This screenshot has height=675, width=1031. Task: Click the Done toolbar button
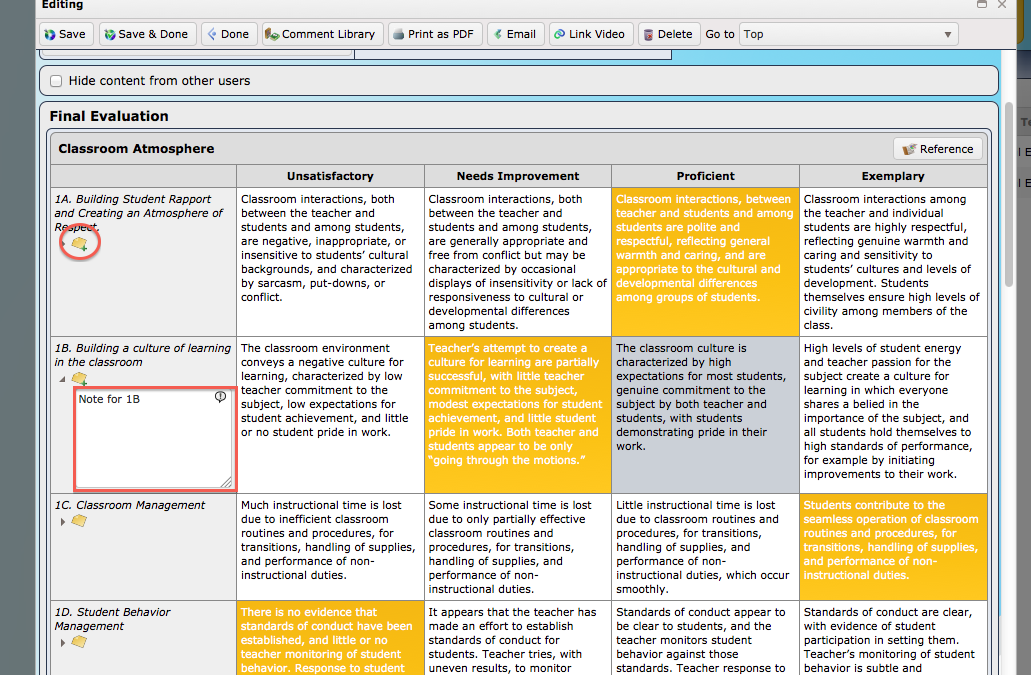click(x=229, y=34)
